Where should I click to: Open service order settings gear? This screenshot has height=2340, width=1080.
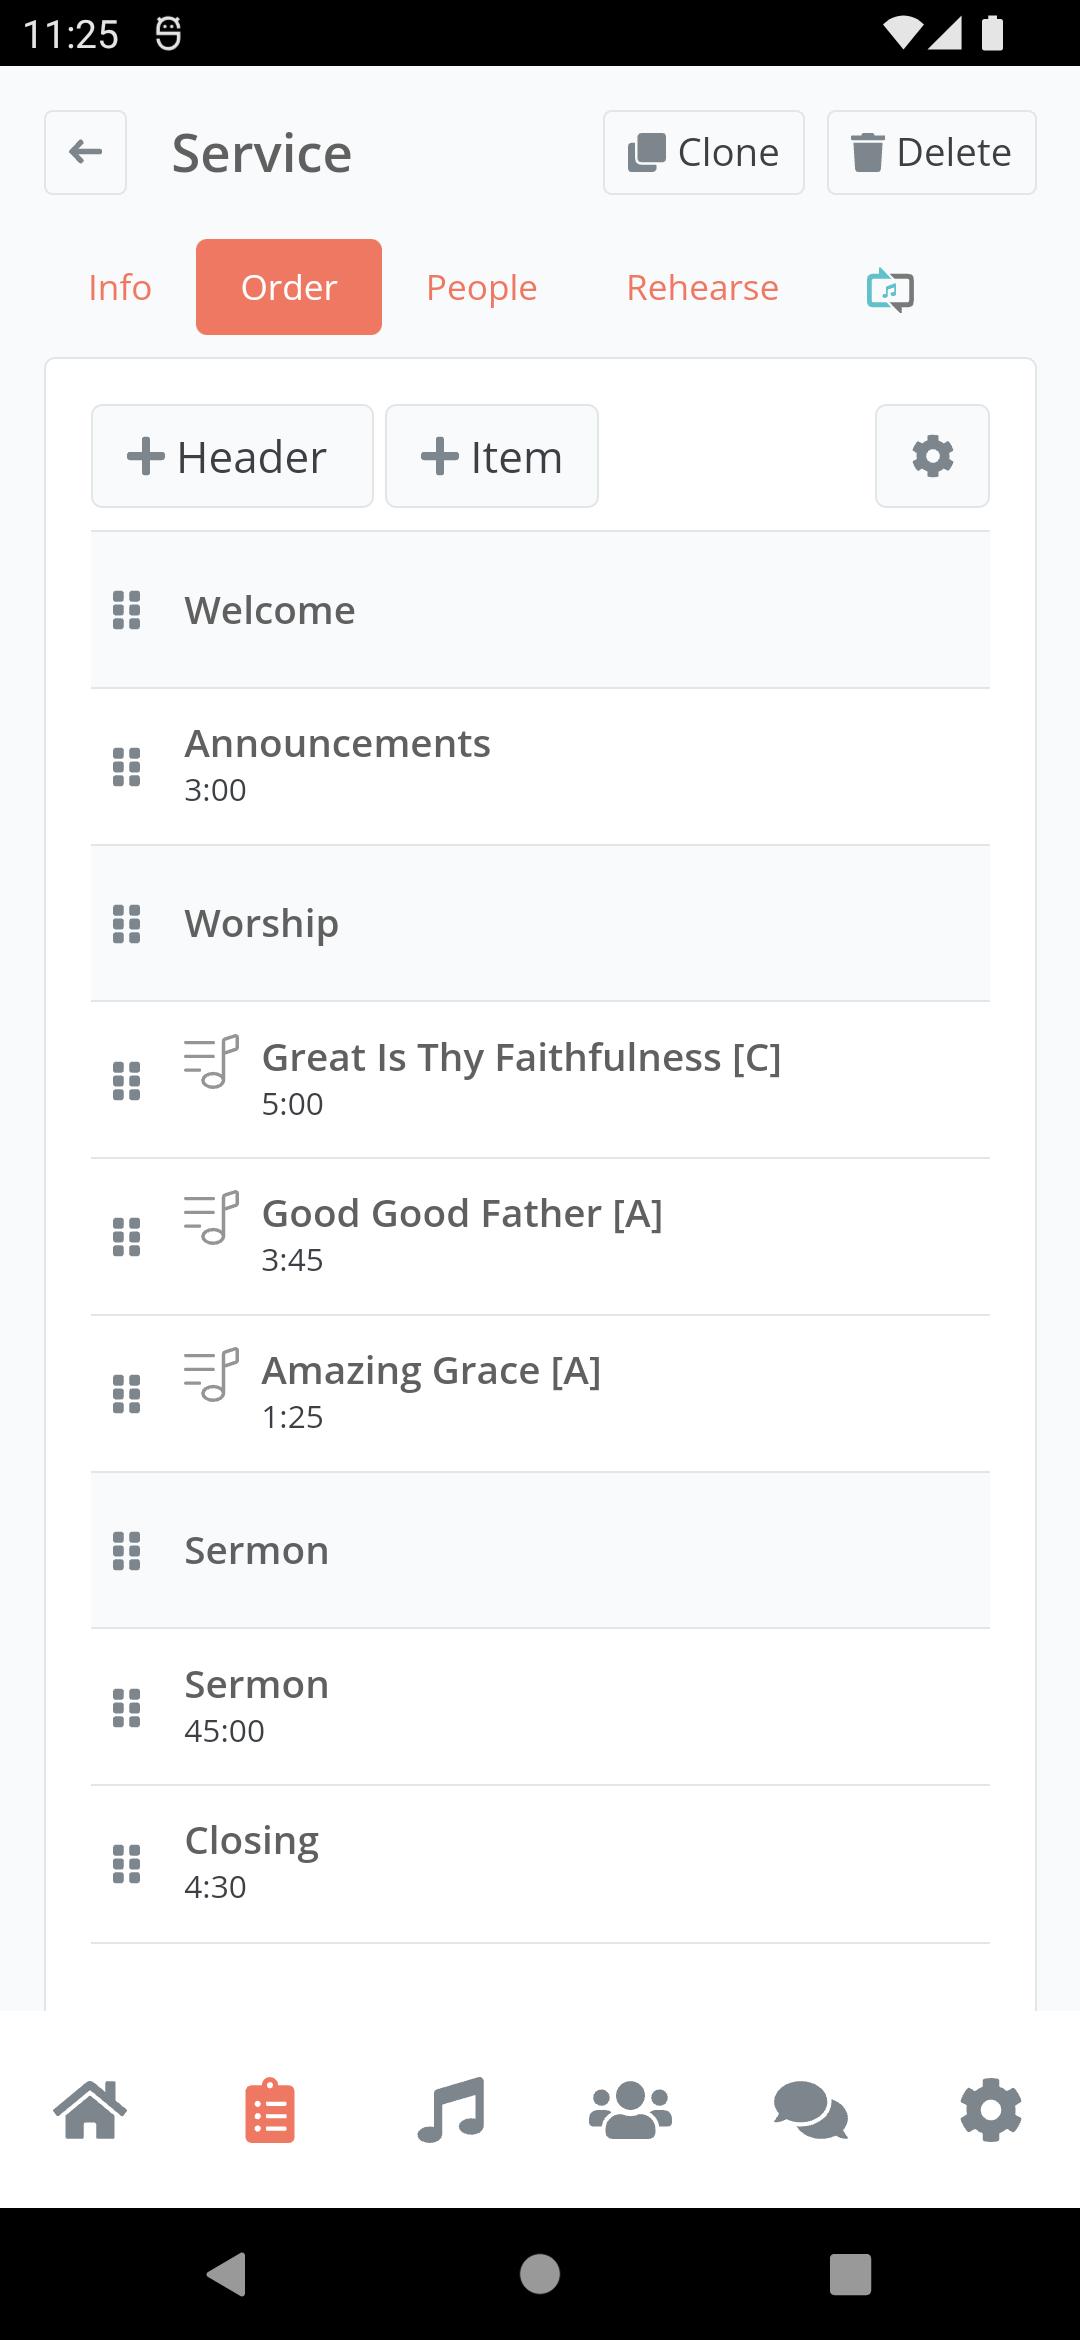pyautogui.click(x=932, y=456)
